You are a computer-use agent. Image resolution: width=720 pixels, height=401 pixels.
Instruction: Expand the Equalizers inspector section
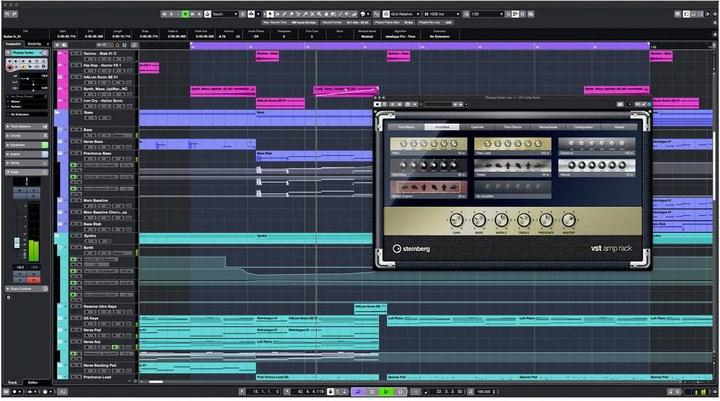[27, 145]
